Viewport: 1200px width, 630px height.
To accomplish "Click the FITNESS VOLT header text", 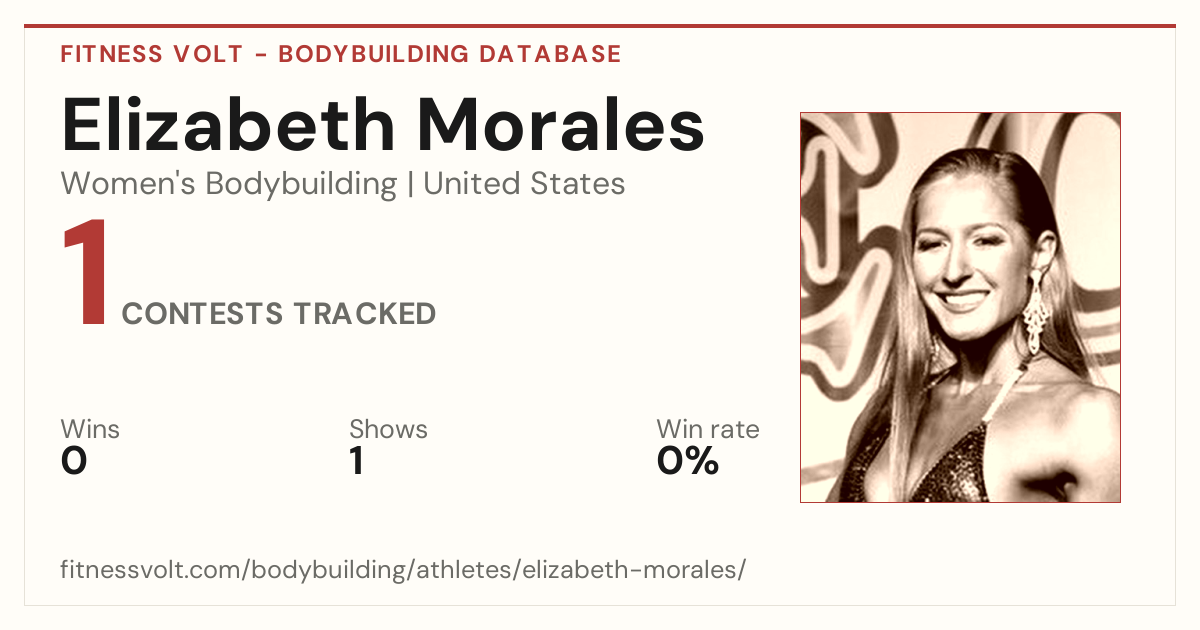I will pyautogui.click(x=151, y=54).
